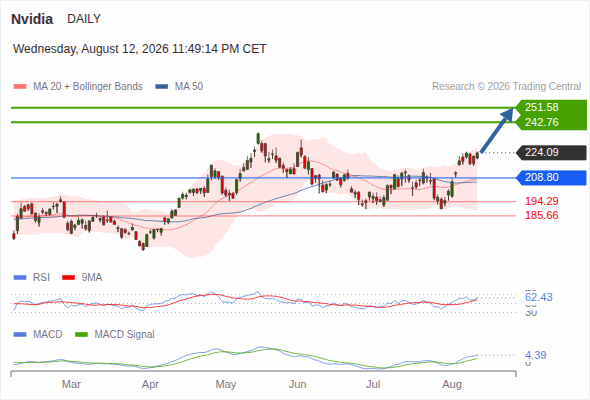Click the green MACD Signal legend swatch

click(81, 335)
